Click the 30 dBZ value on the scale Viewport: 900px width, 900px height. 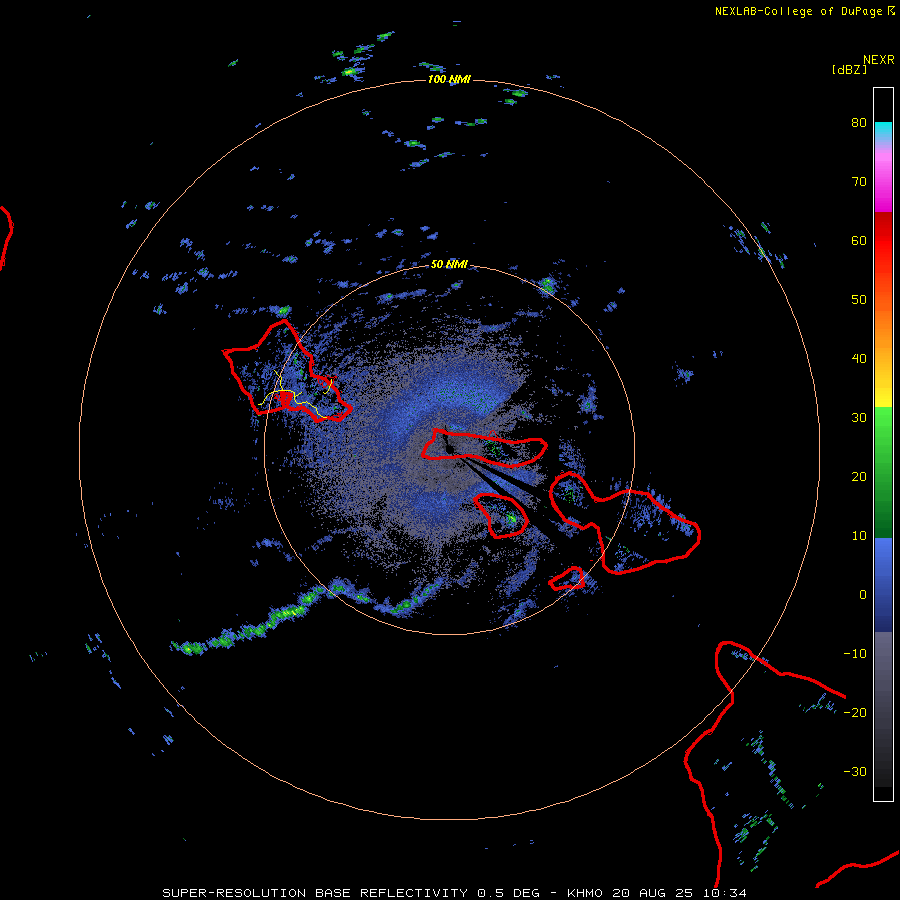pyautogui.click(x=859, y=418)
